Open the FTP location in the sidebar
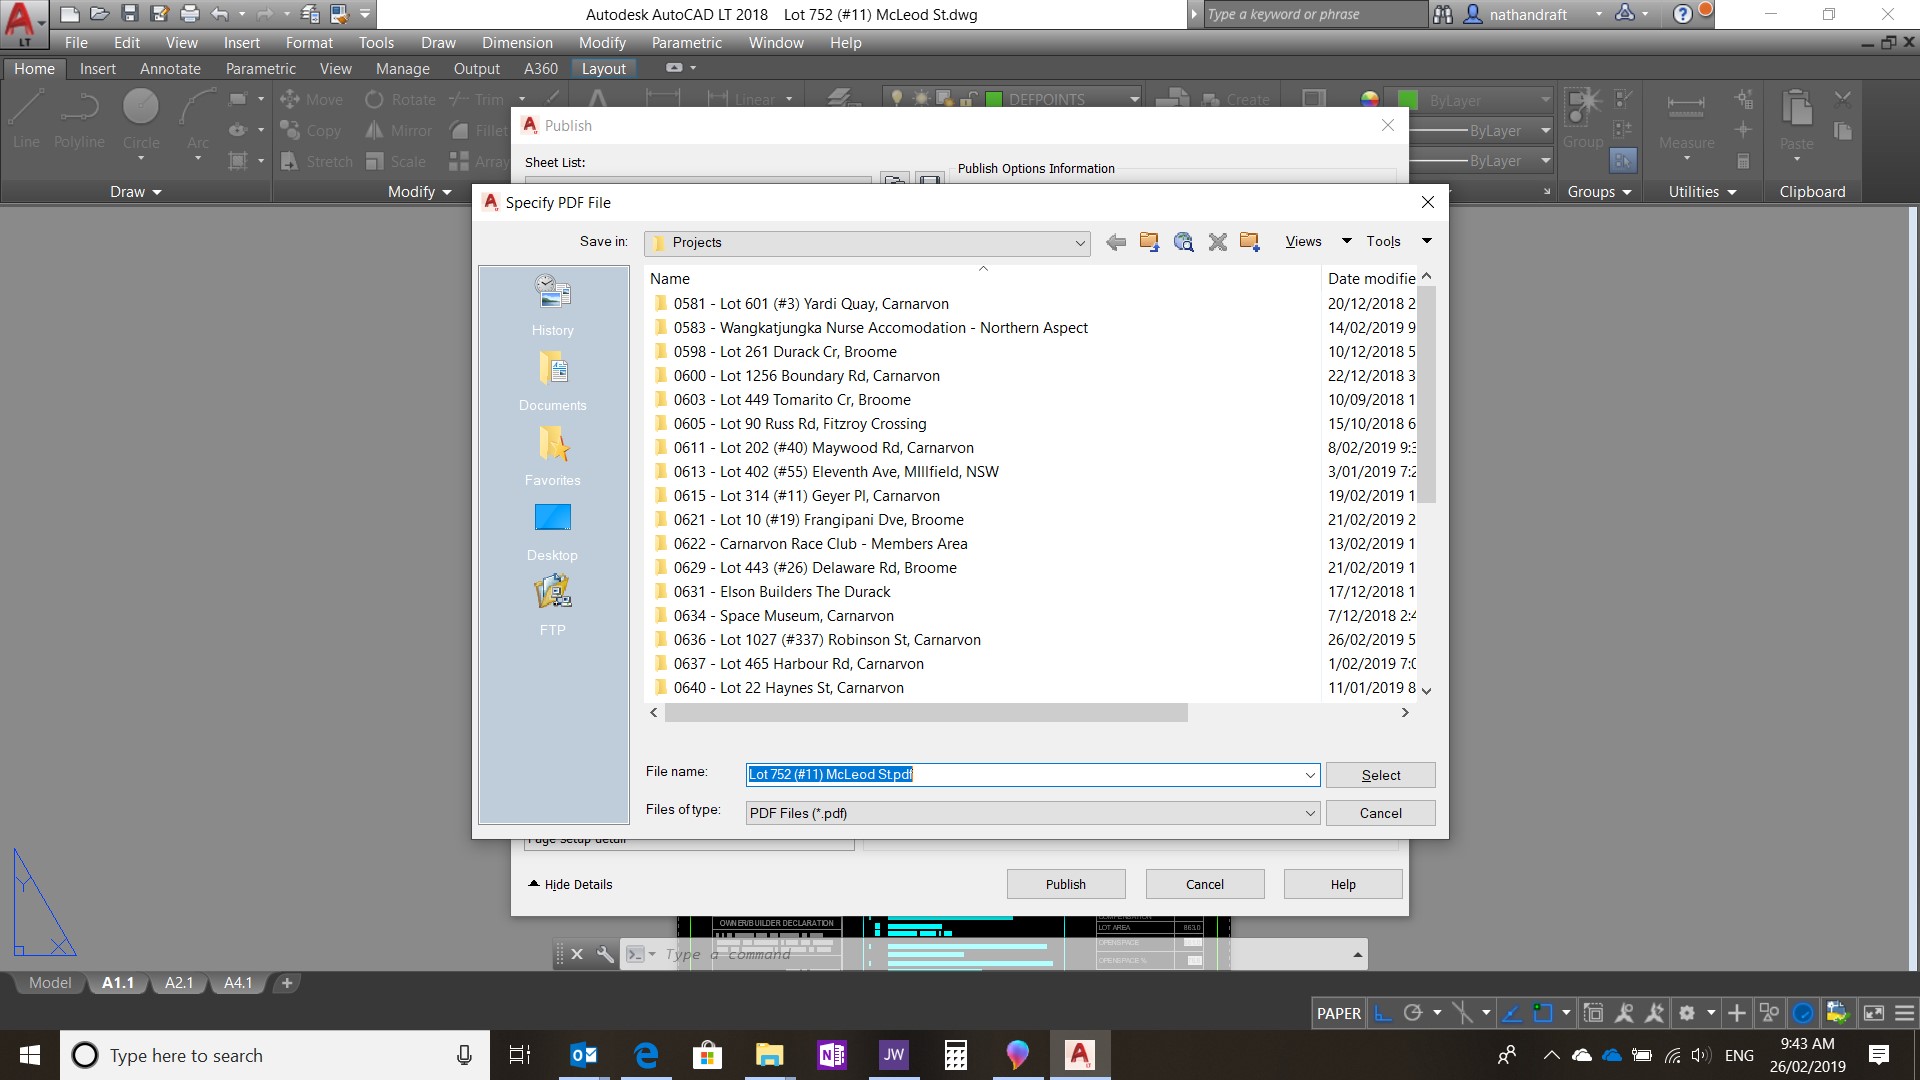 point(552,605)
